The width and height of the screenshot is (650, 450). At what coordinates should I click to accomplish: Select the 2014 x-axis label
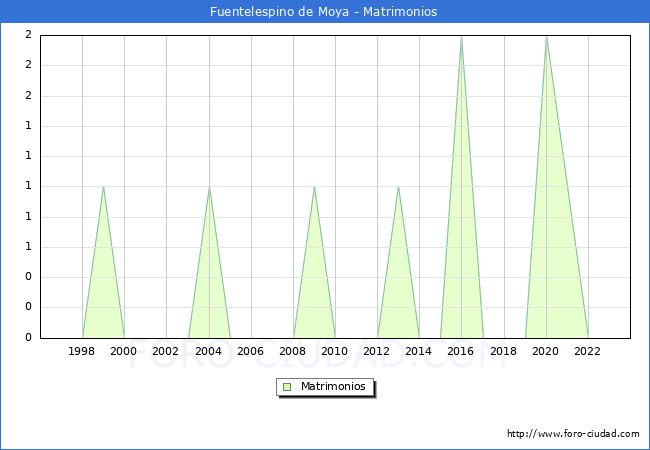(x=419, y=351)
